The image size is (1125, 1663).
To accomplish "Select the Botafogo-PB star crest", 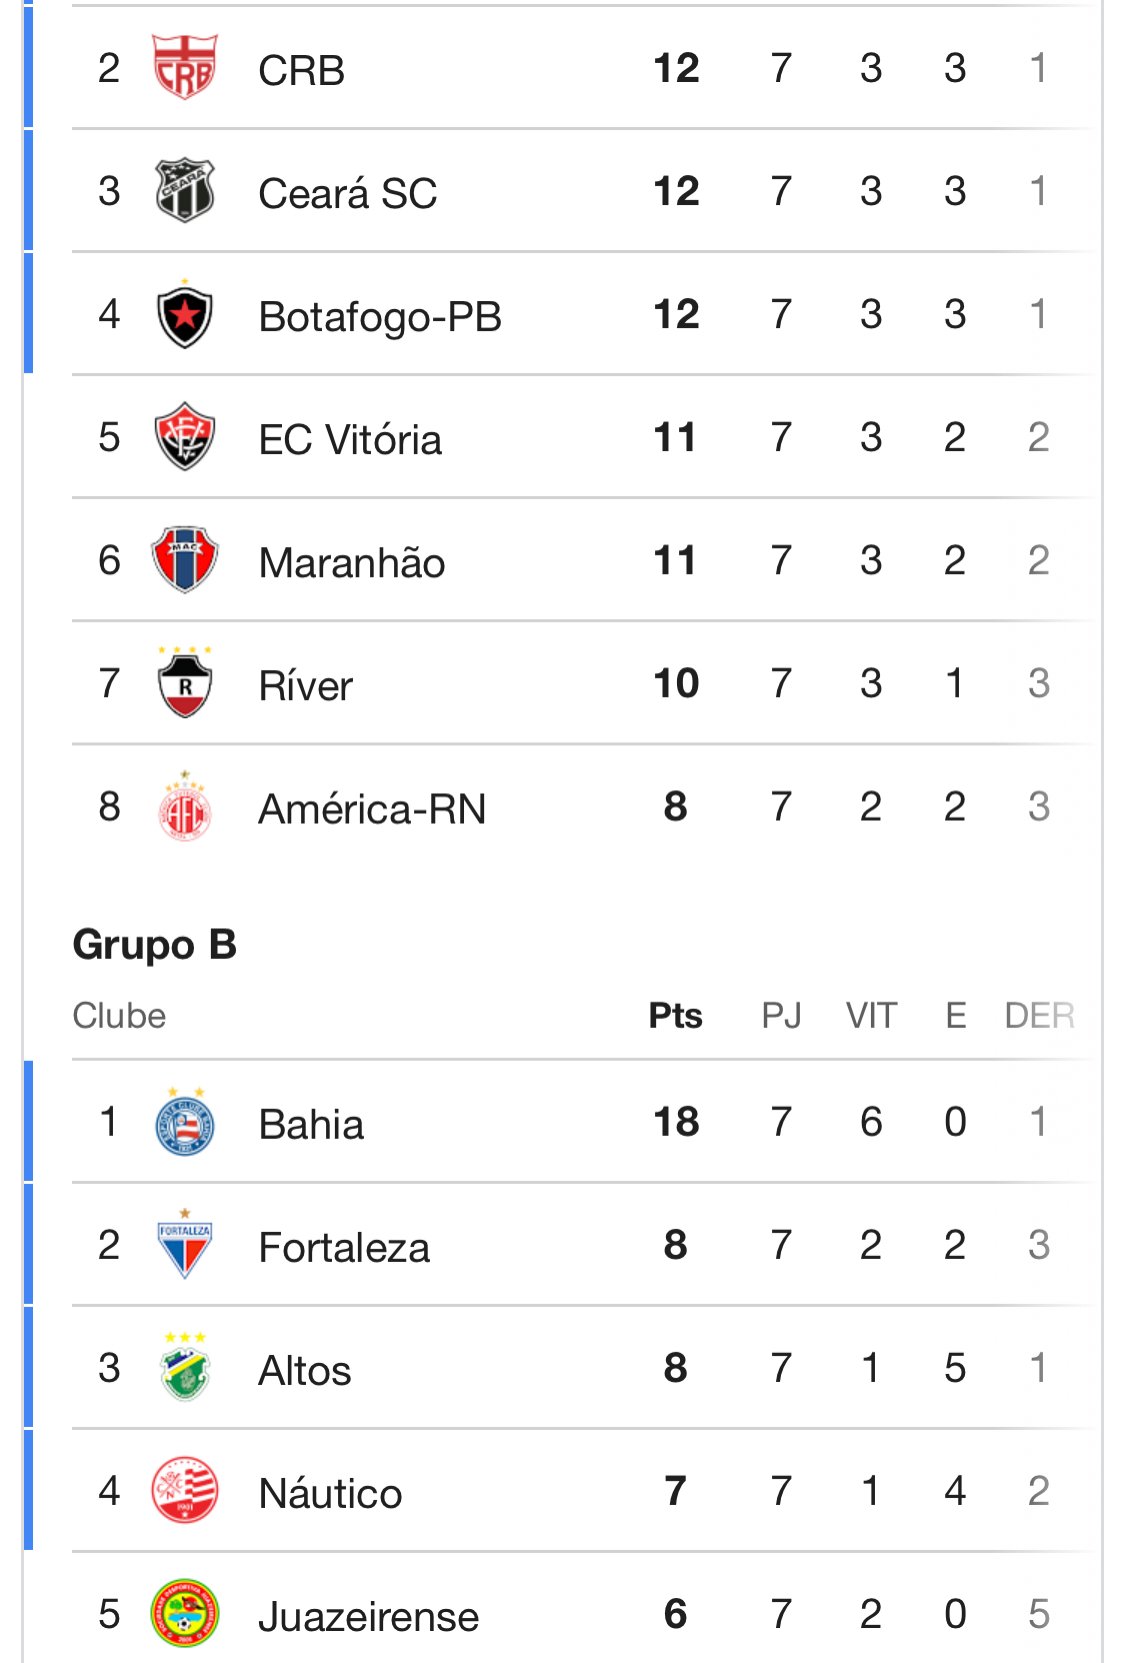I will point(185,314).
